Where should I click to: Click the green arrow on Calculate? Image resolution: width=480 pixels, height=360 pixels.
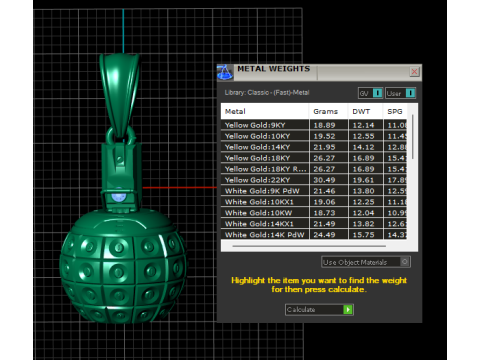[x=348, y=310]
